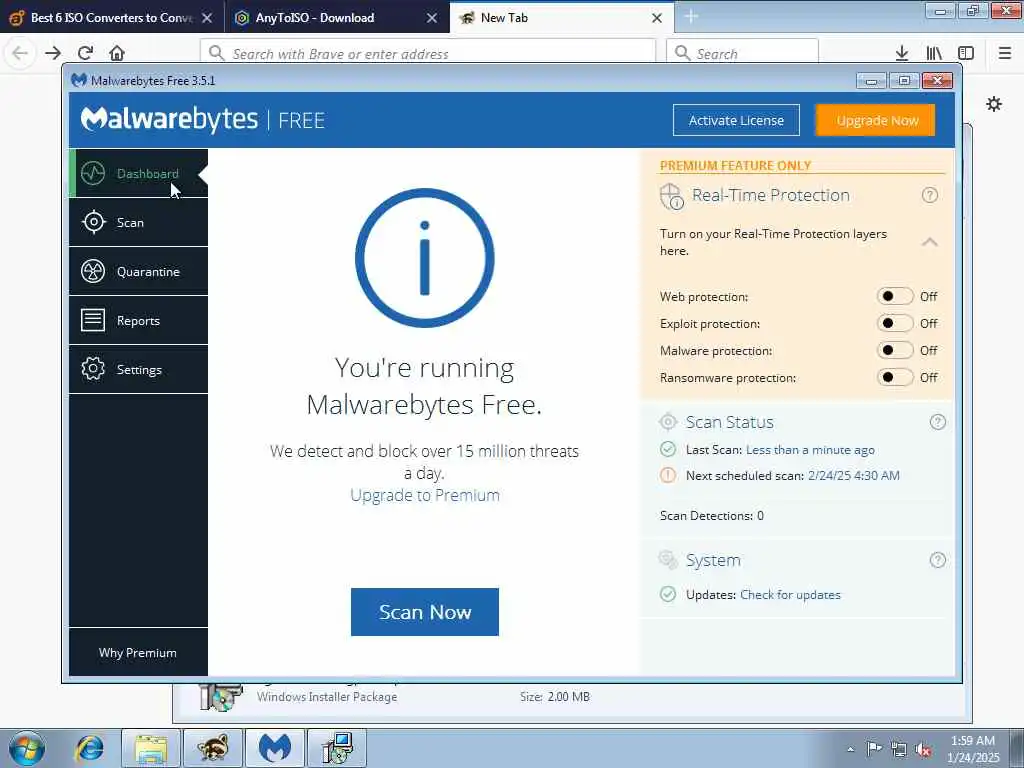Open the browser library icon

click(x=934, y=53)
